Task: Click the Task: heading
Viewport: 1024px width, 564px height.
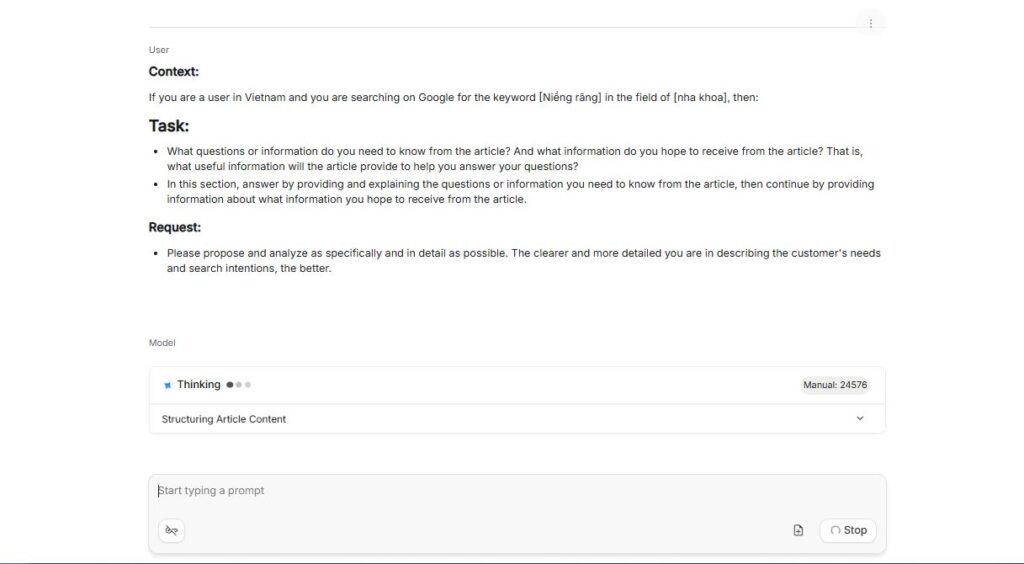Action: coord(169,126)
